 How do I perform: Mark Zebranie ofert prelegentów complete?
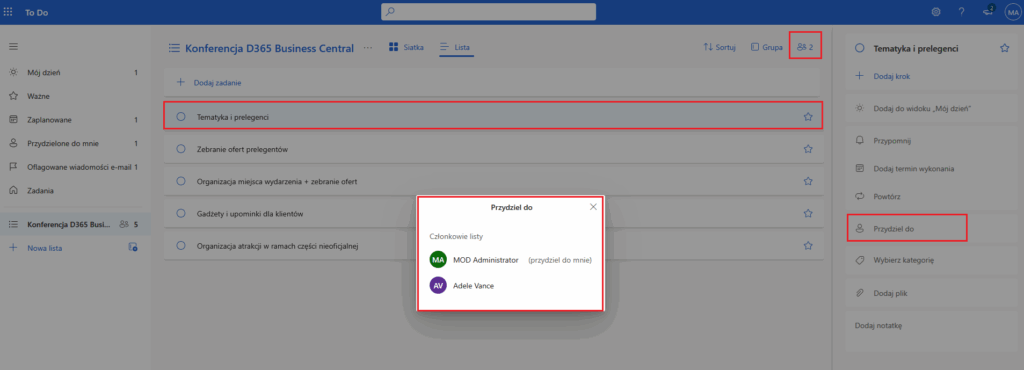click(x=181, y=149)
